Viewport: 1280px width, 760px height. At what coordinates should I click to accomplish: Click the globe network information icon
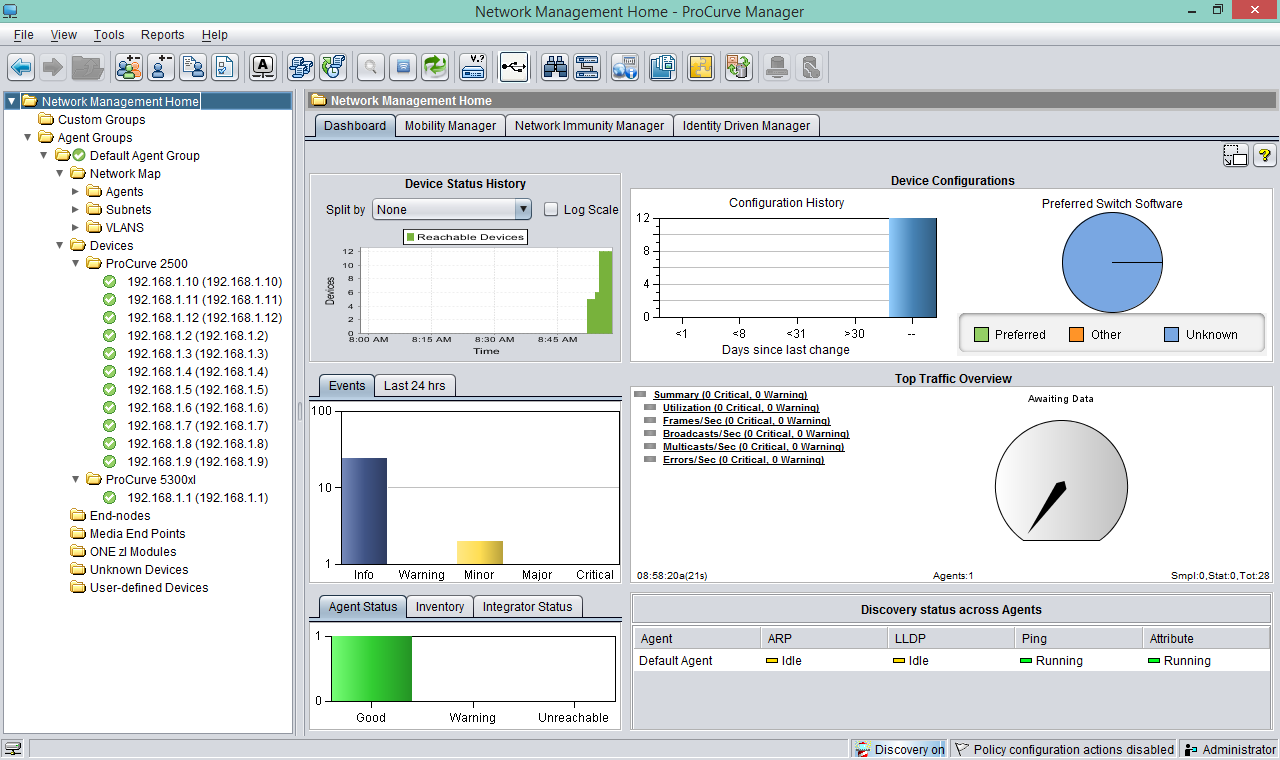coord(623,67)
